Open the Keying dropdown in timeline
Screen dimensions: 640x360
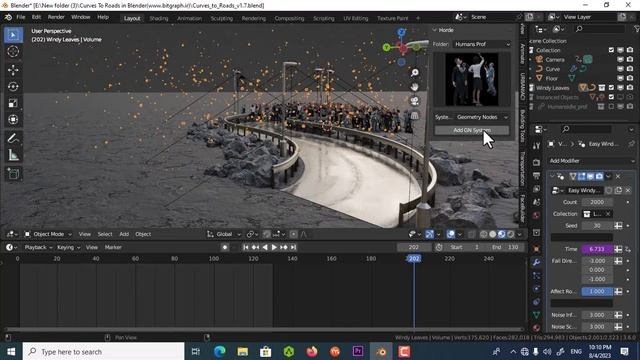68,247
